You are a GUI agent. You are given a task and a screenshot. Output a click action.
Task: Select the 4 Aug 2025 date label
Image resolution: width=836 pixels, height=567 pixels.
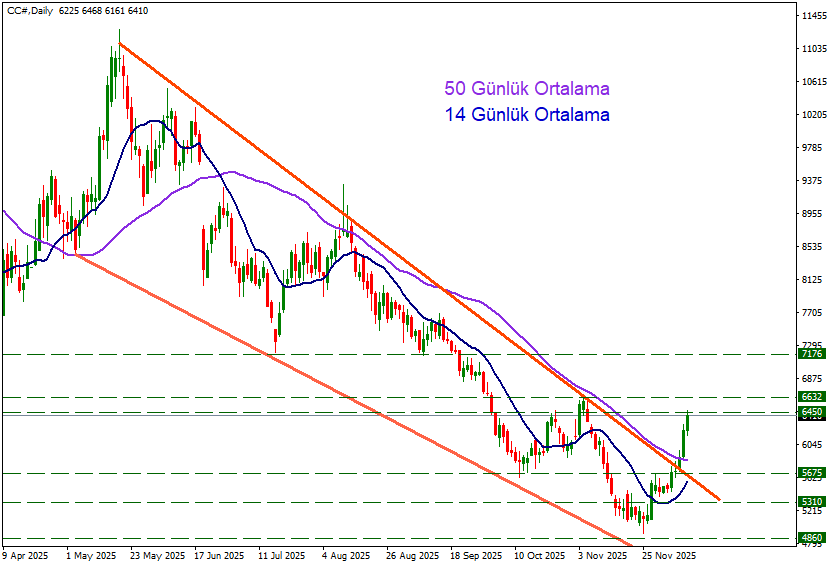pyautogui.click(x=347, y=554)
